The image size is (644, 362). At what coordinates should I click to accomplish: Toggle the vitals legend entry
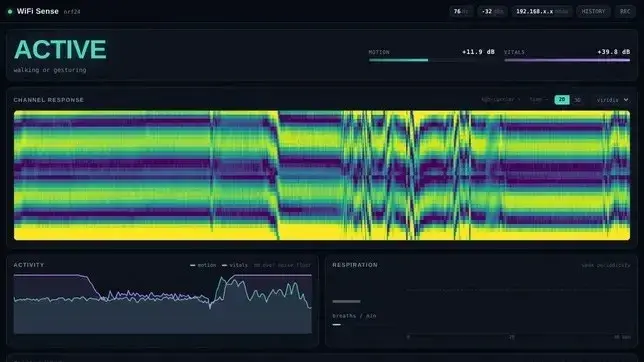[235, 265]
